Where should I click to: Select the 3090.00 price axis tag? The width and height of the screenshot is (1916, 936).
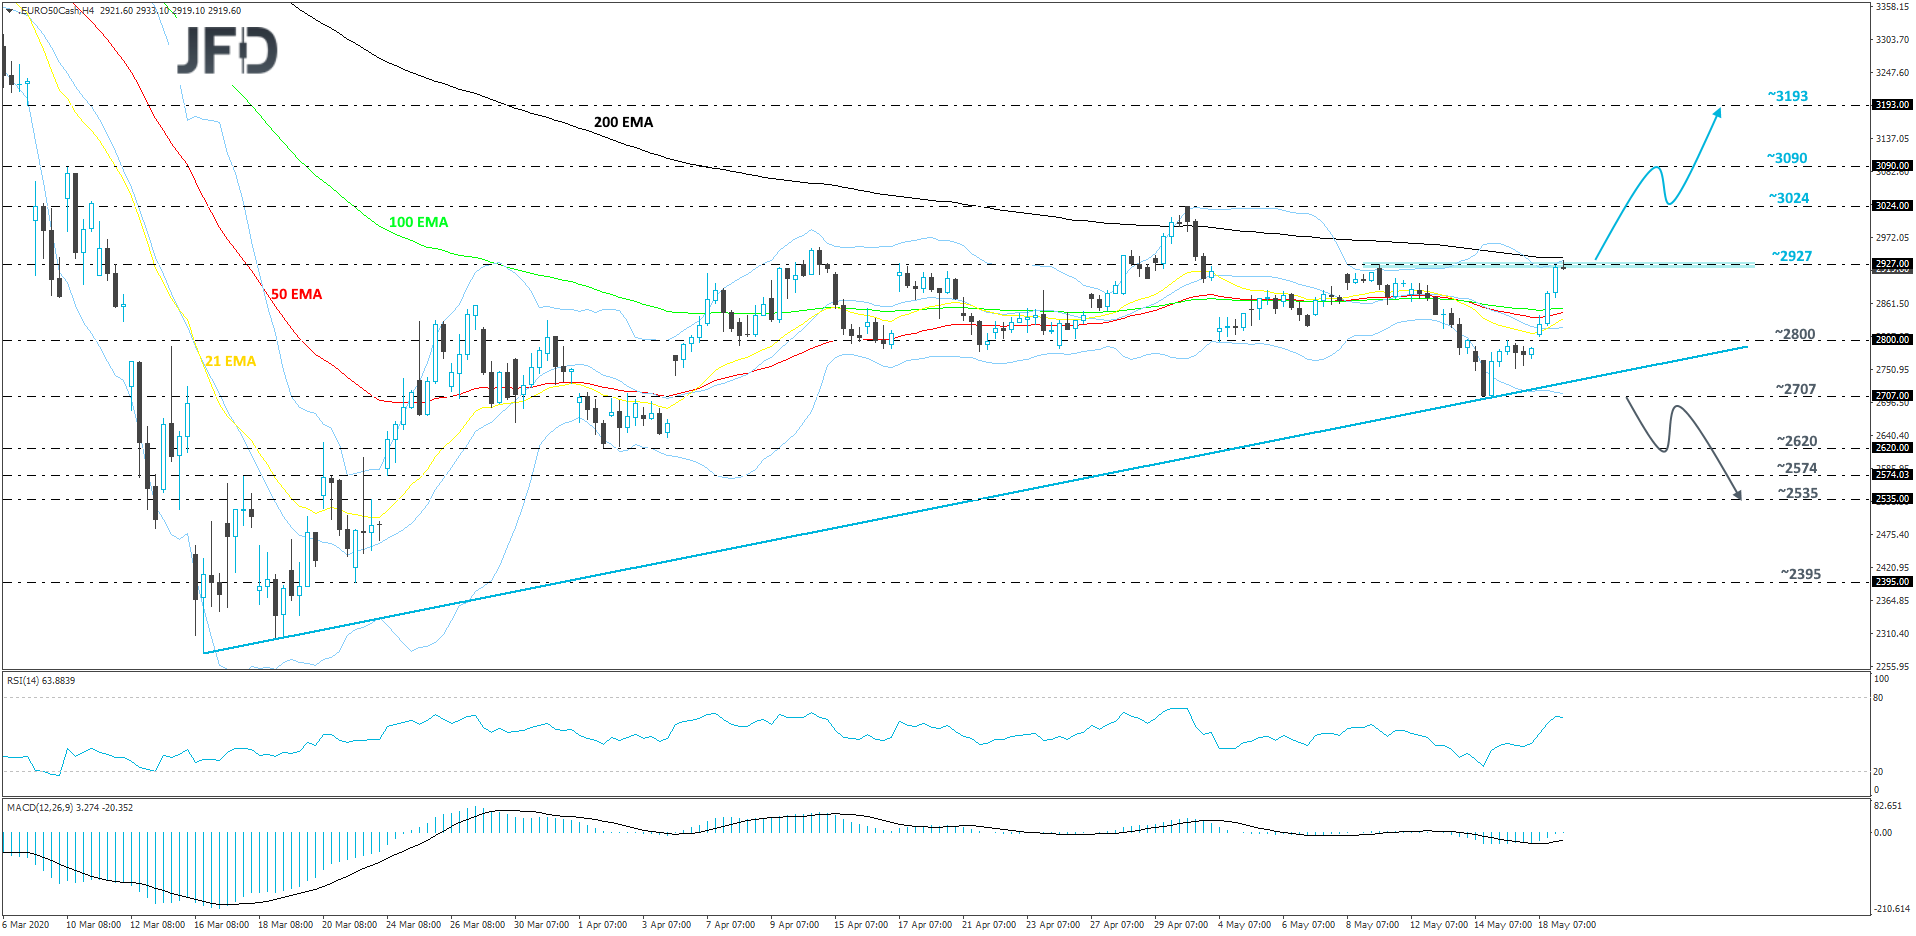point(1892,166)
